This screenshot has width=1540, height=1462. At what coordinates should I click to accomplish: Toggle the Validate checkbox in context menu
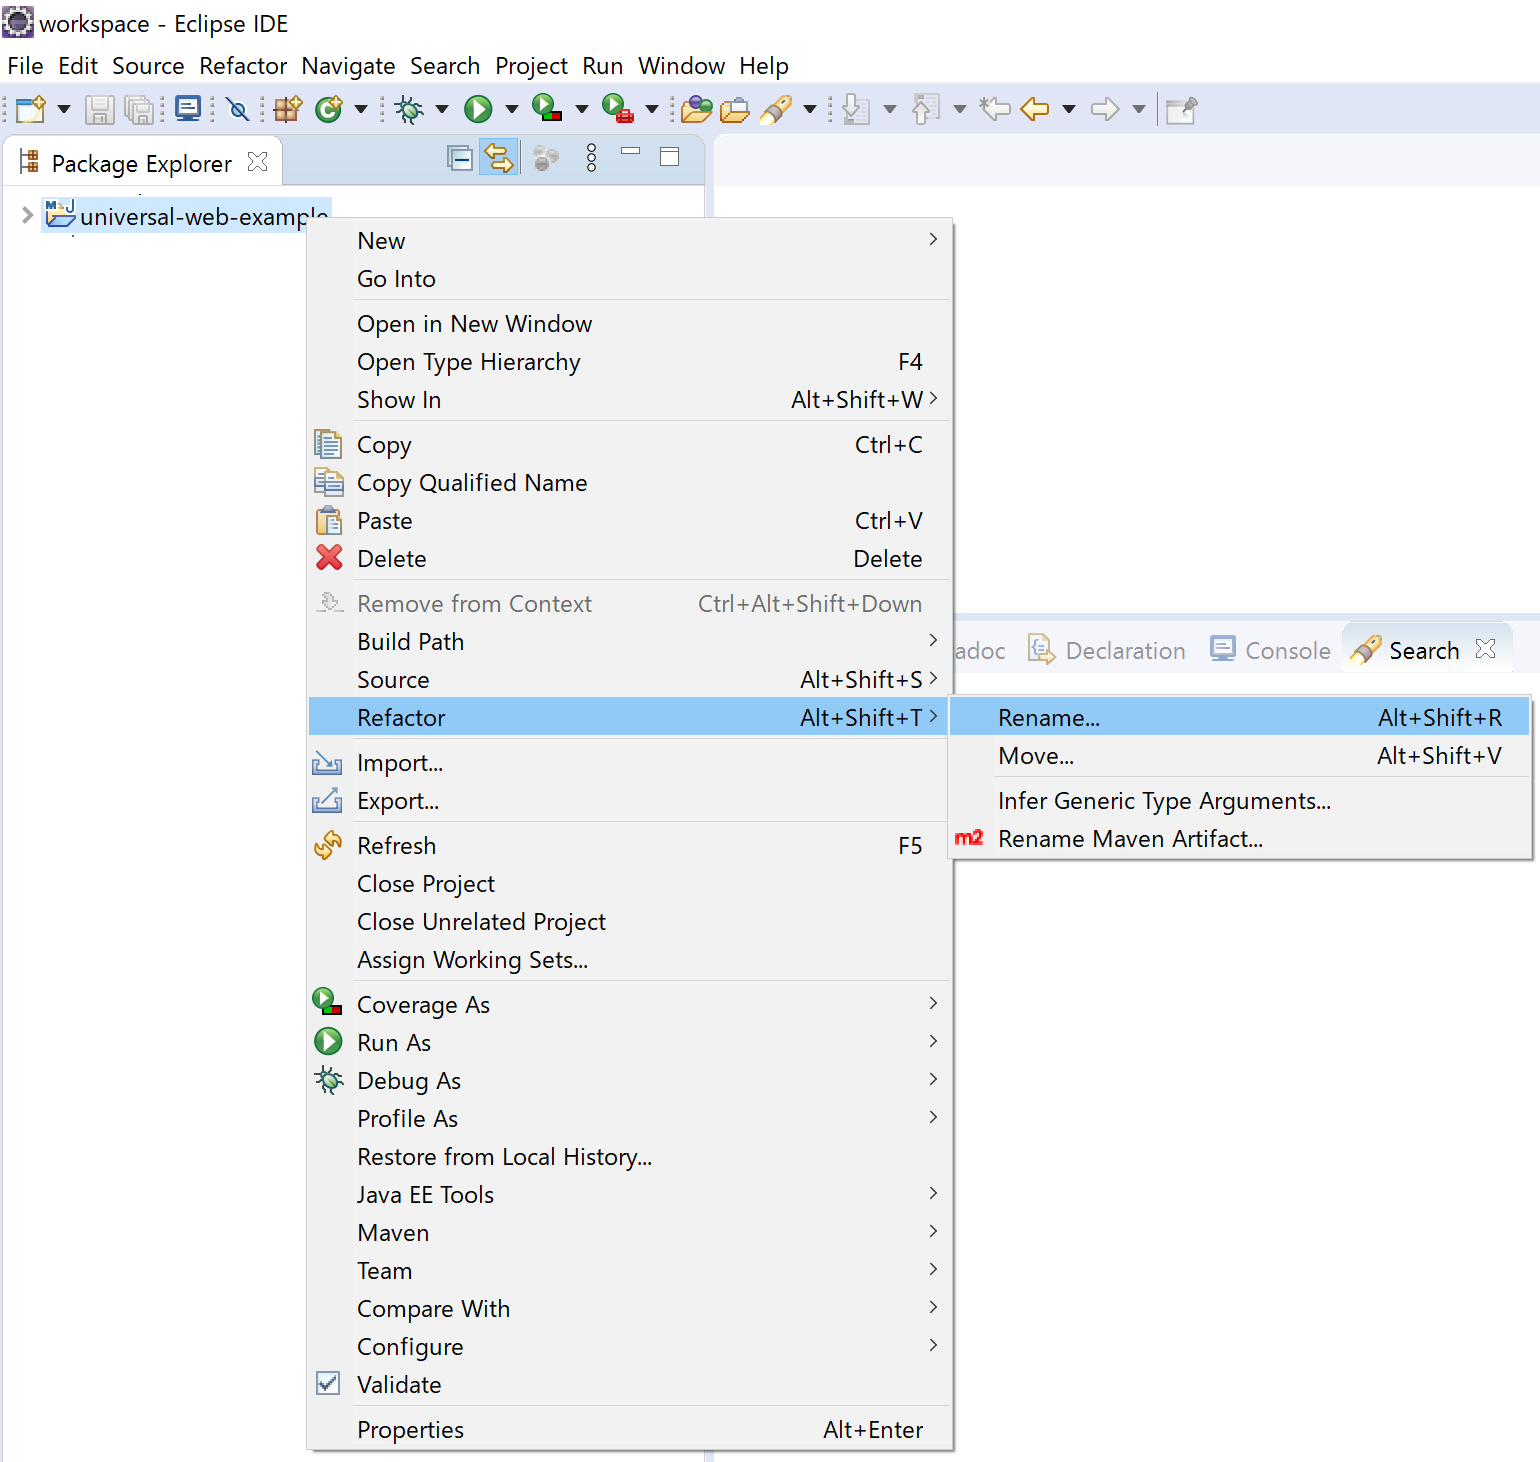pos(328,1383)
